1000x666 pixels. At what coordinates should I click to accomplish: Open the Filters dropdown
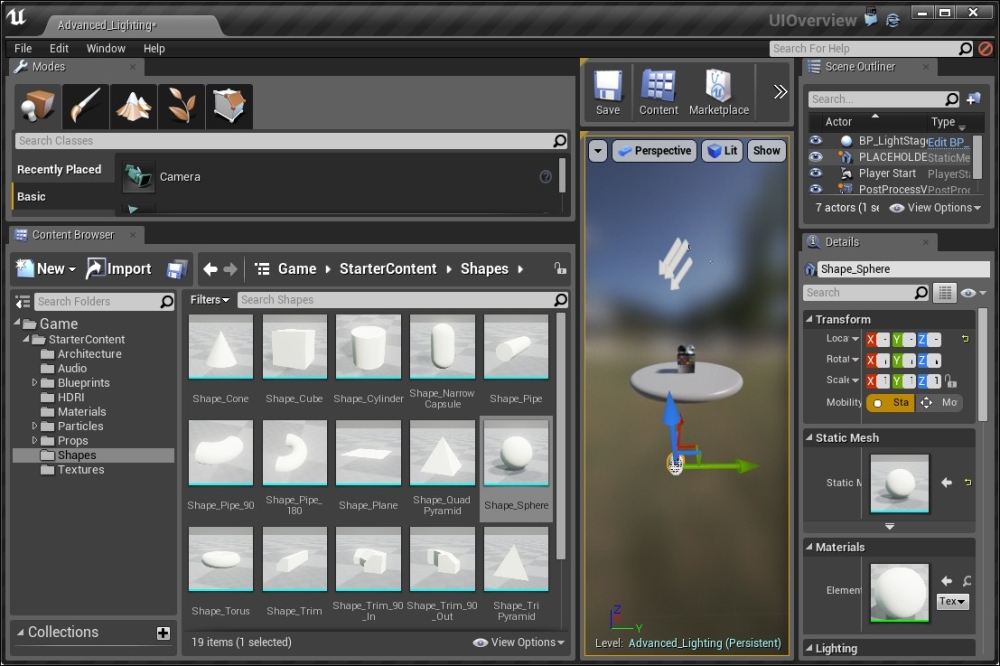[x=210, y=300]
